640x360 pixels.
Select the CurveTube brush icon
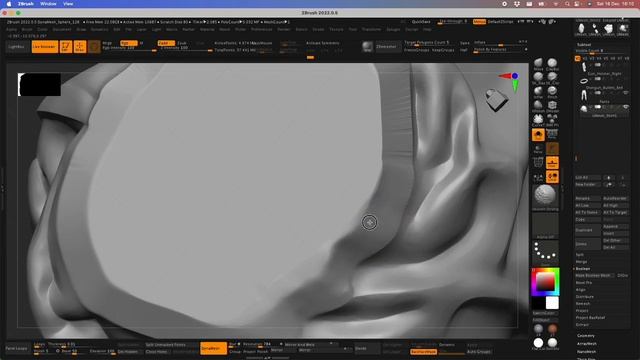tap(538, 120)
